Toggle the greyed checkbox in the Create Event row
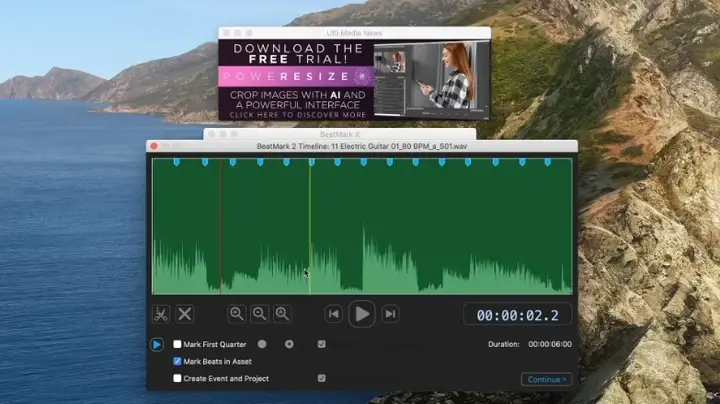The height and width of the screenshot is (404, 720). pos(321,378)
